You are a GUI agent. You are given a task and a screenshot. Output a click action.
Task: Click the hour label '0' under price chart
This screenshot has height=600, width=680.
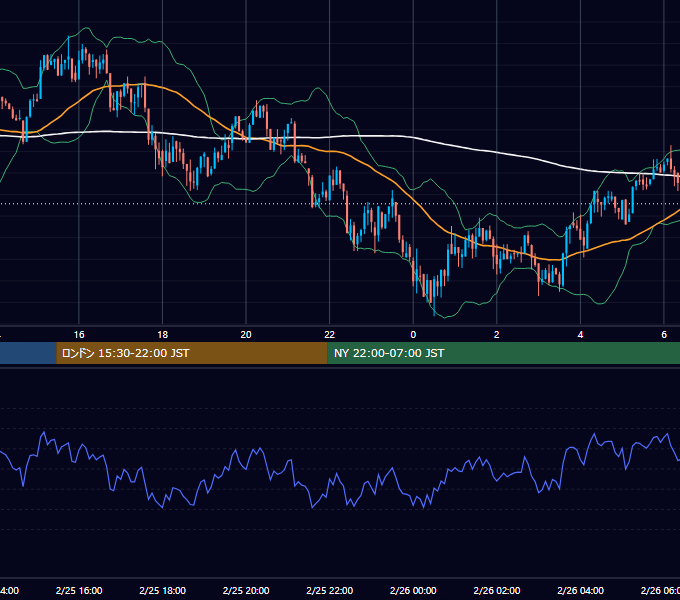pos(413,335)
